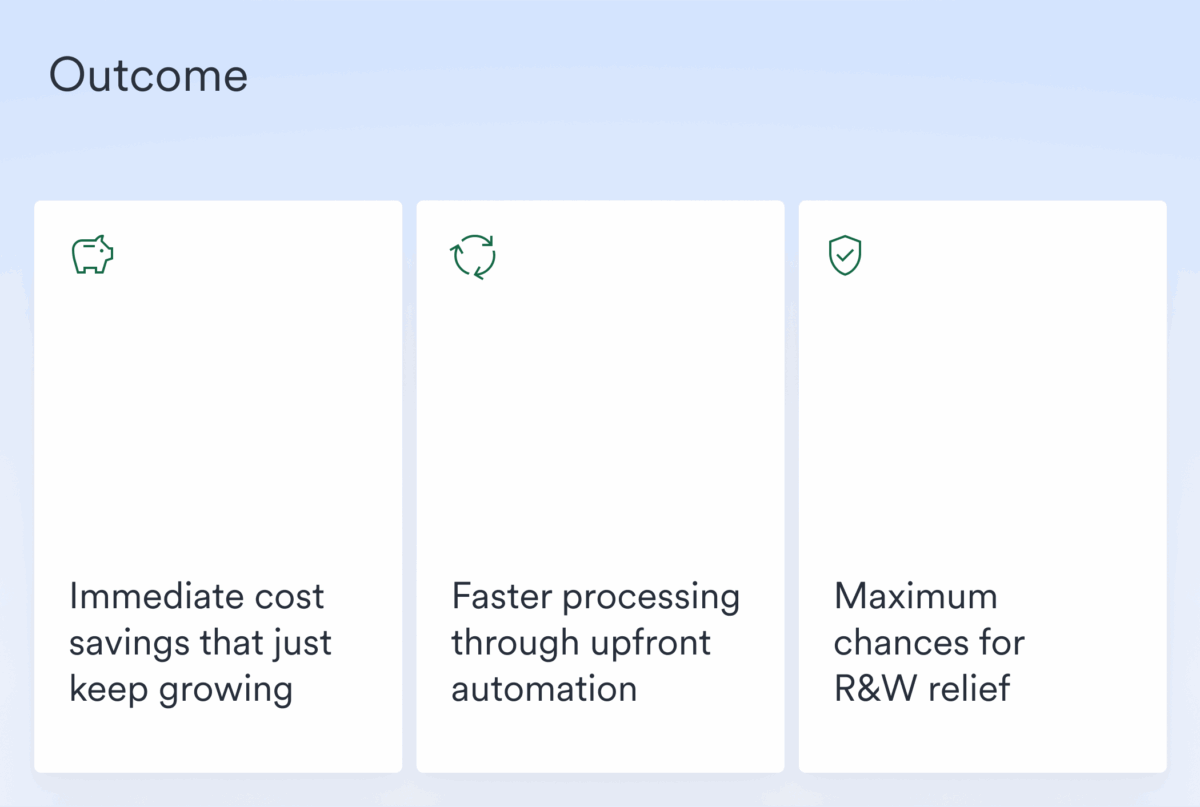Click the word 'automation' in middle card
Viewport: 1200px width, 807px height.
coord(544,689)
